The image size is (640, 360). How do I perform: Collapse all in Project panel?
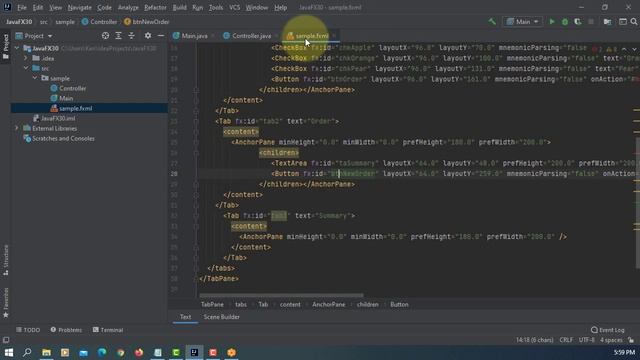click(x=131, y=36)
